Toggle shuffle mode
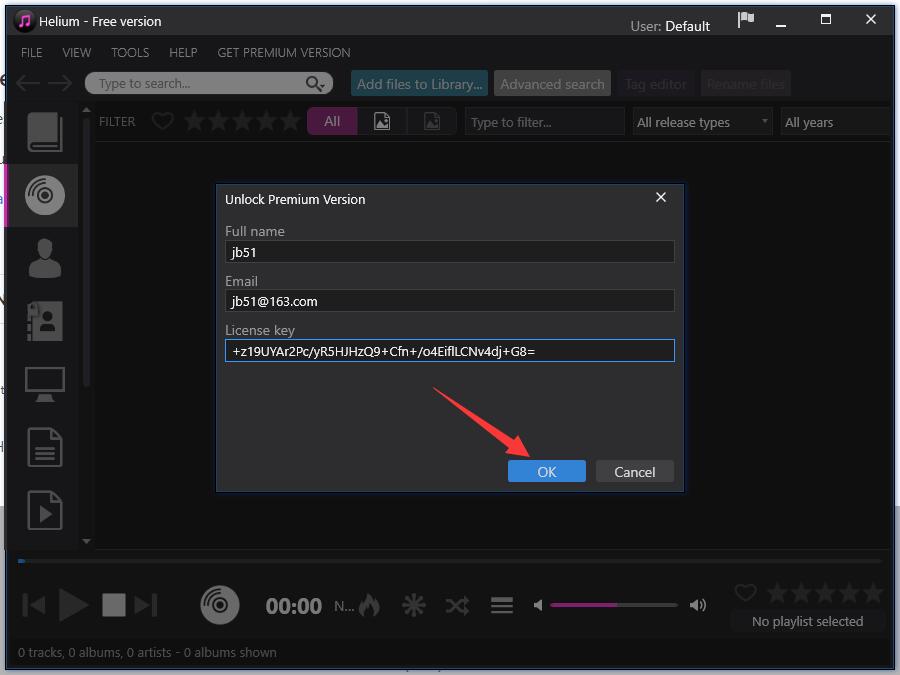Image resolution: width=900 pixels, height=675 pixels. (457, 605)
